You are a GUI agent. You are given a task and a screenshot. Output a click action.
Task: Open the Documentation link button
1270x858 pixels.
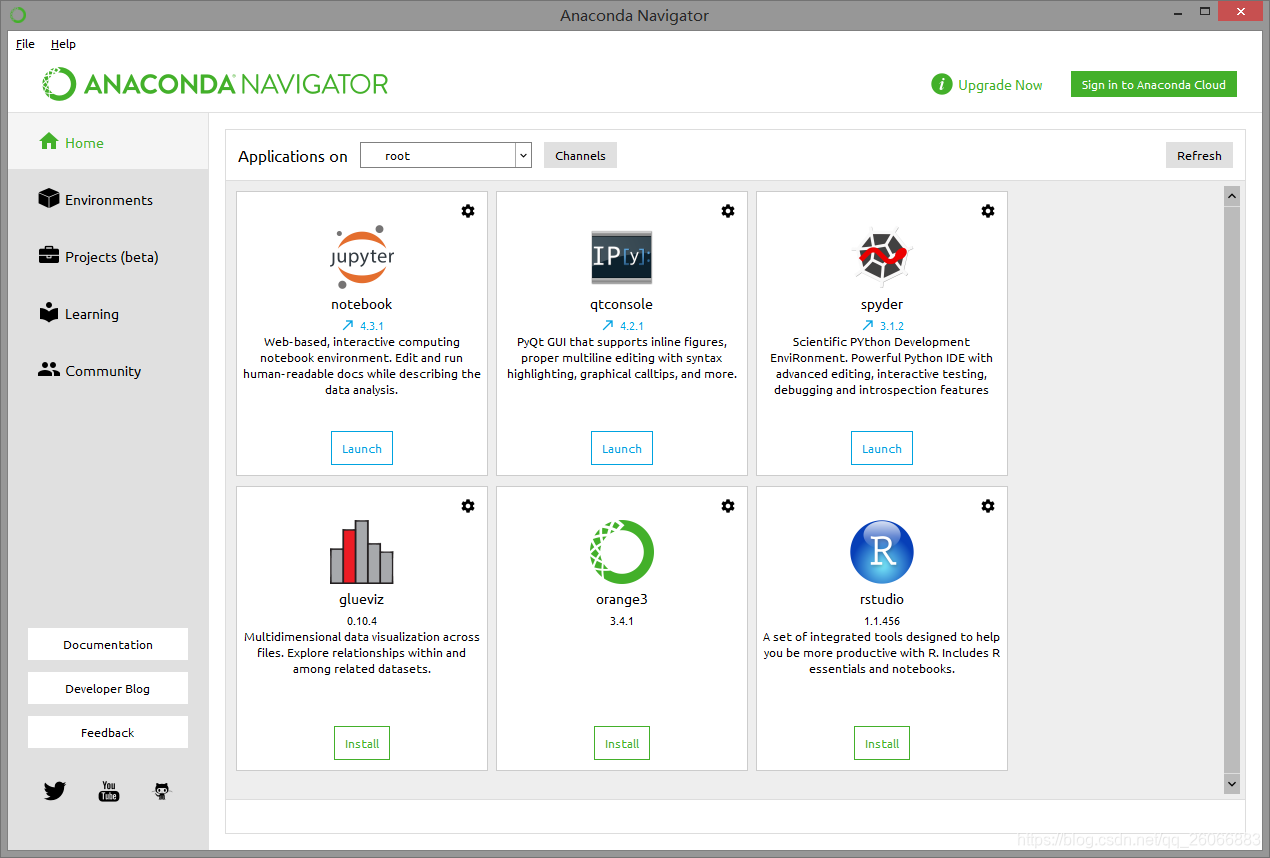point(108,644)
